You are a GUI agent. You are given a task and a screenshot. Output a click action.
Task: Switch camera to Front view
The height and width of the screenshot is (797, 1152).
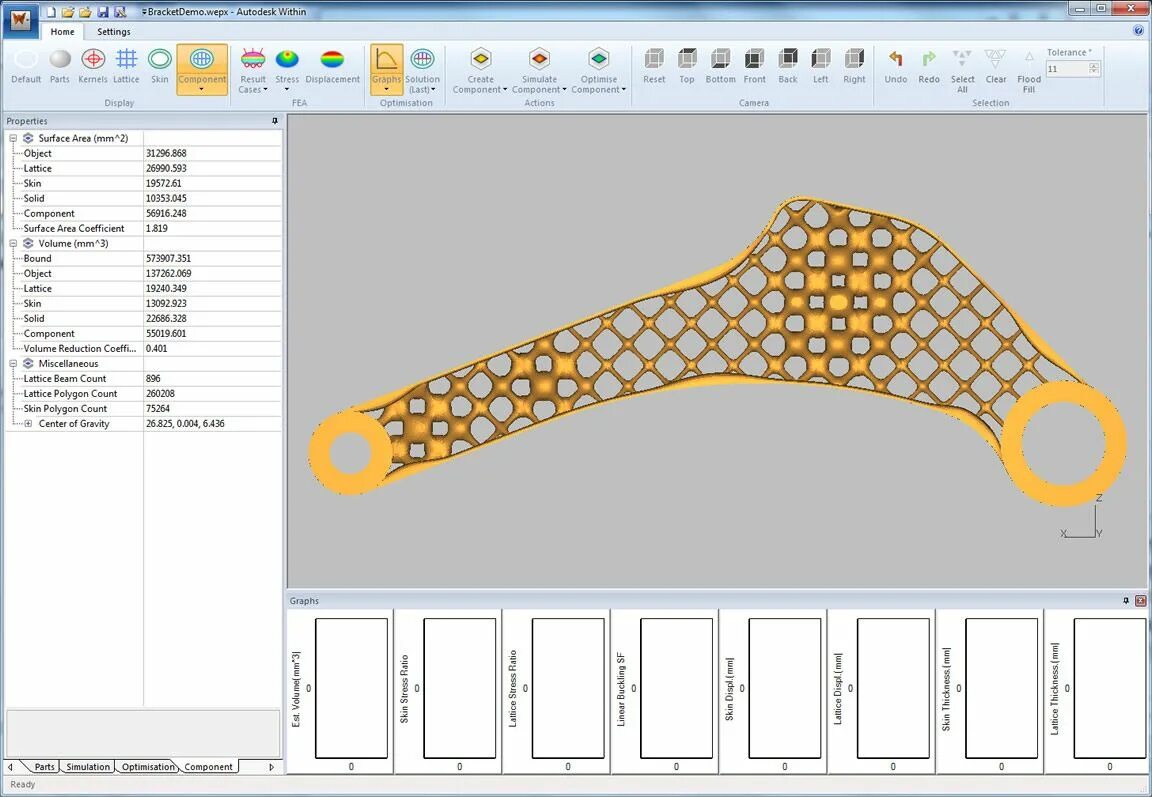pos(755,65)
